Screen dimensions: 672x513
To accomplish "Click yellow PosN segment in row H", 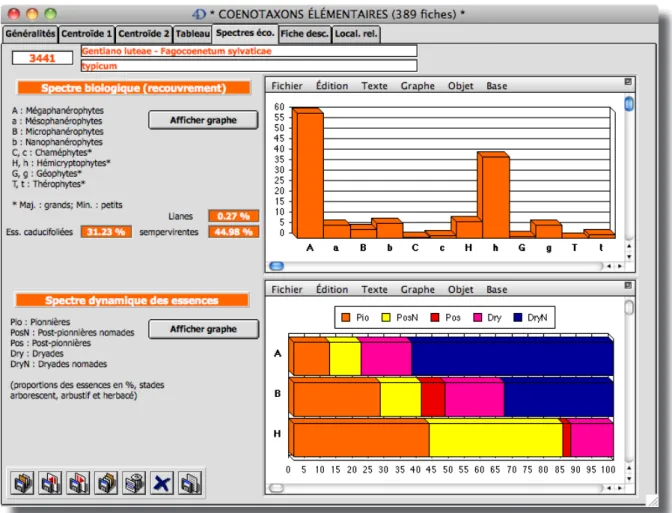I will coord(495,440).
